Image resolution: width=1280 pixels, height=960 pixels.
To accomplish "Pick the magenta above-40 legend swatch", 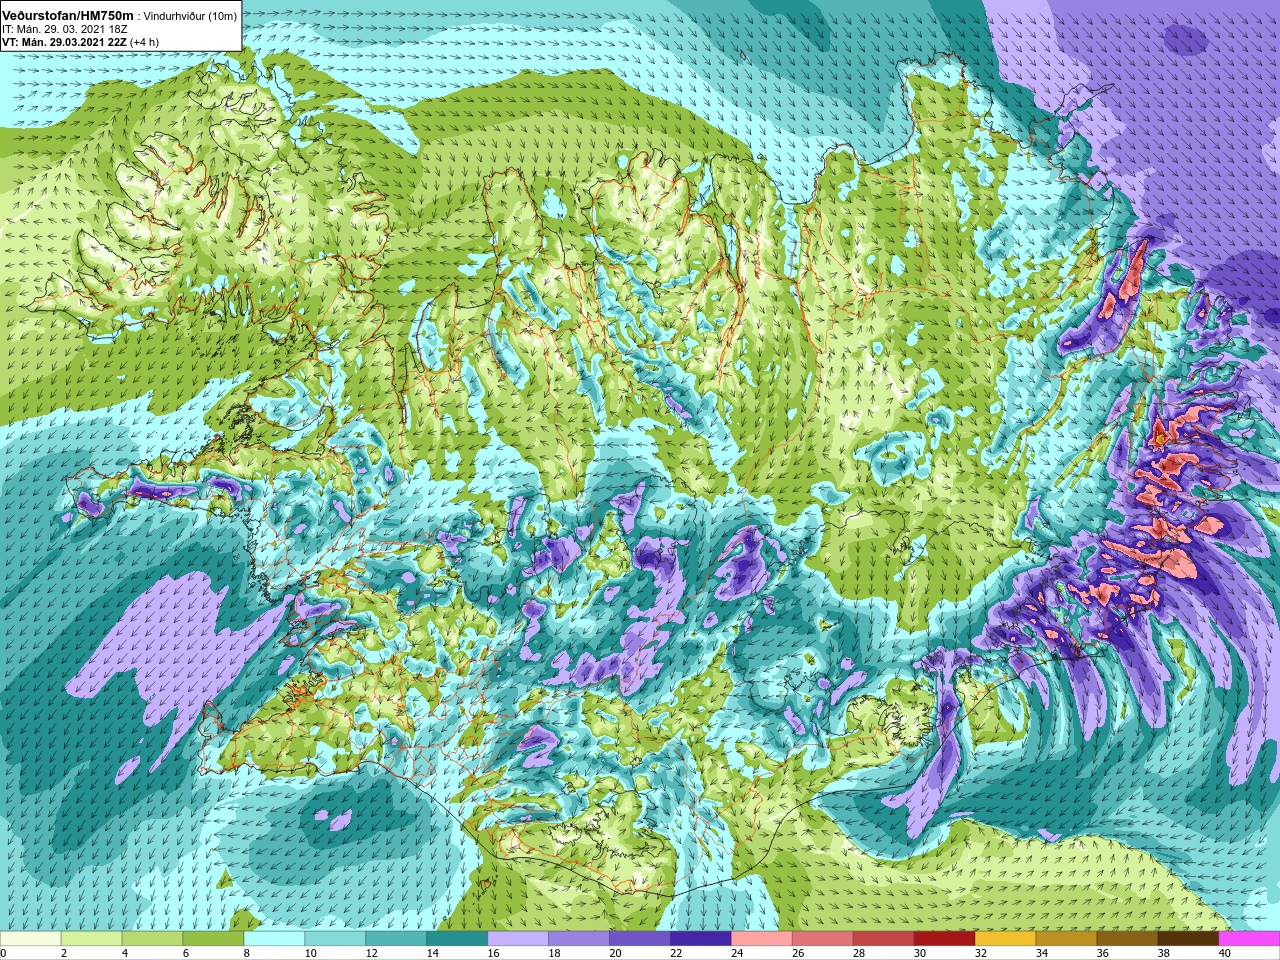I will pos(1250,939).
